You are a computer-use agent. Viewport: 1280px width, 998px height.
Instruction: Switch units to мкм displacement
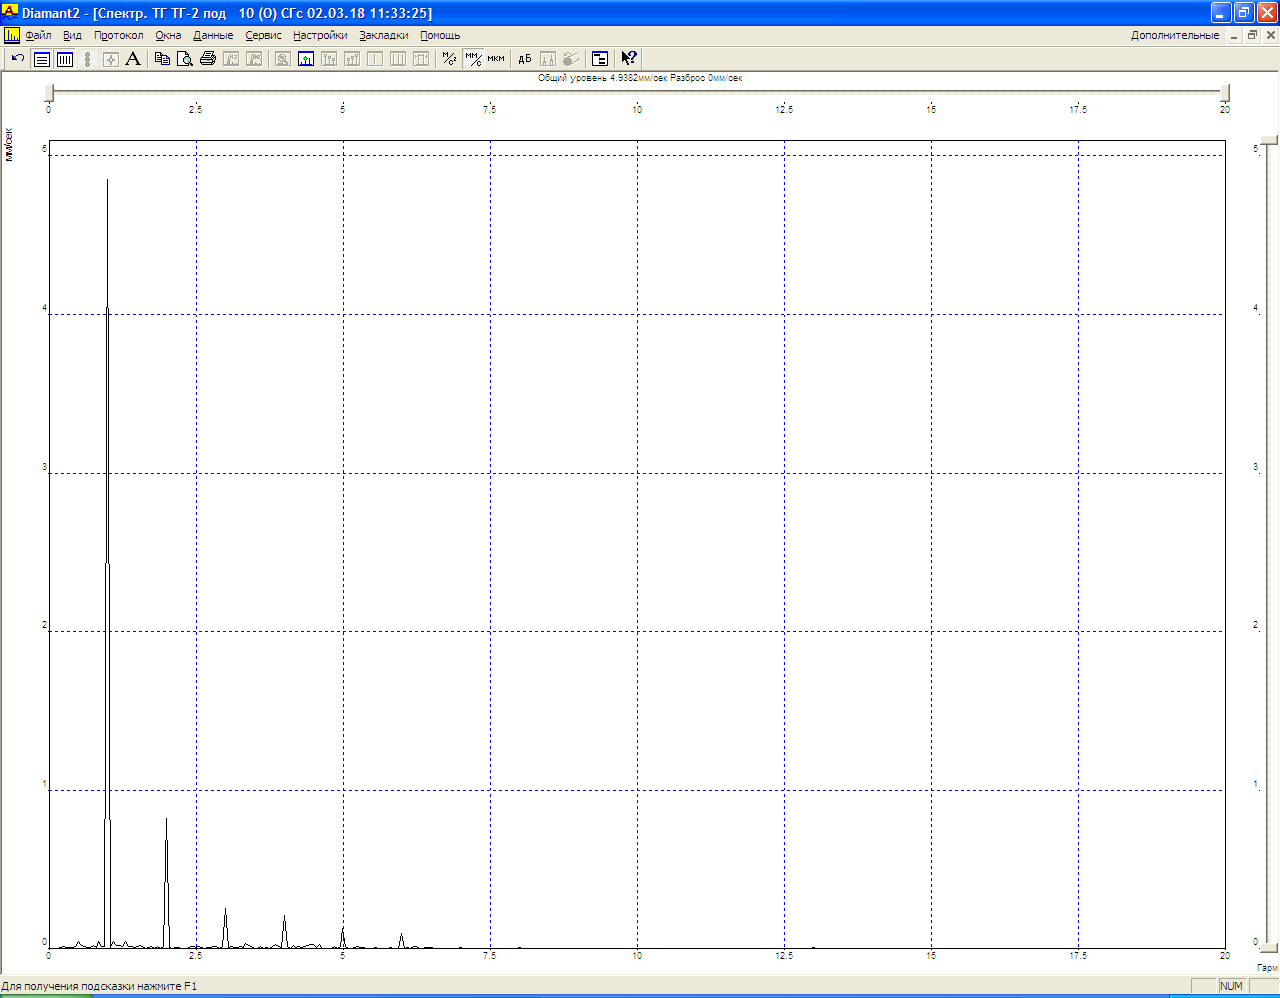click(x=496, y=59)
